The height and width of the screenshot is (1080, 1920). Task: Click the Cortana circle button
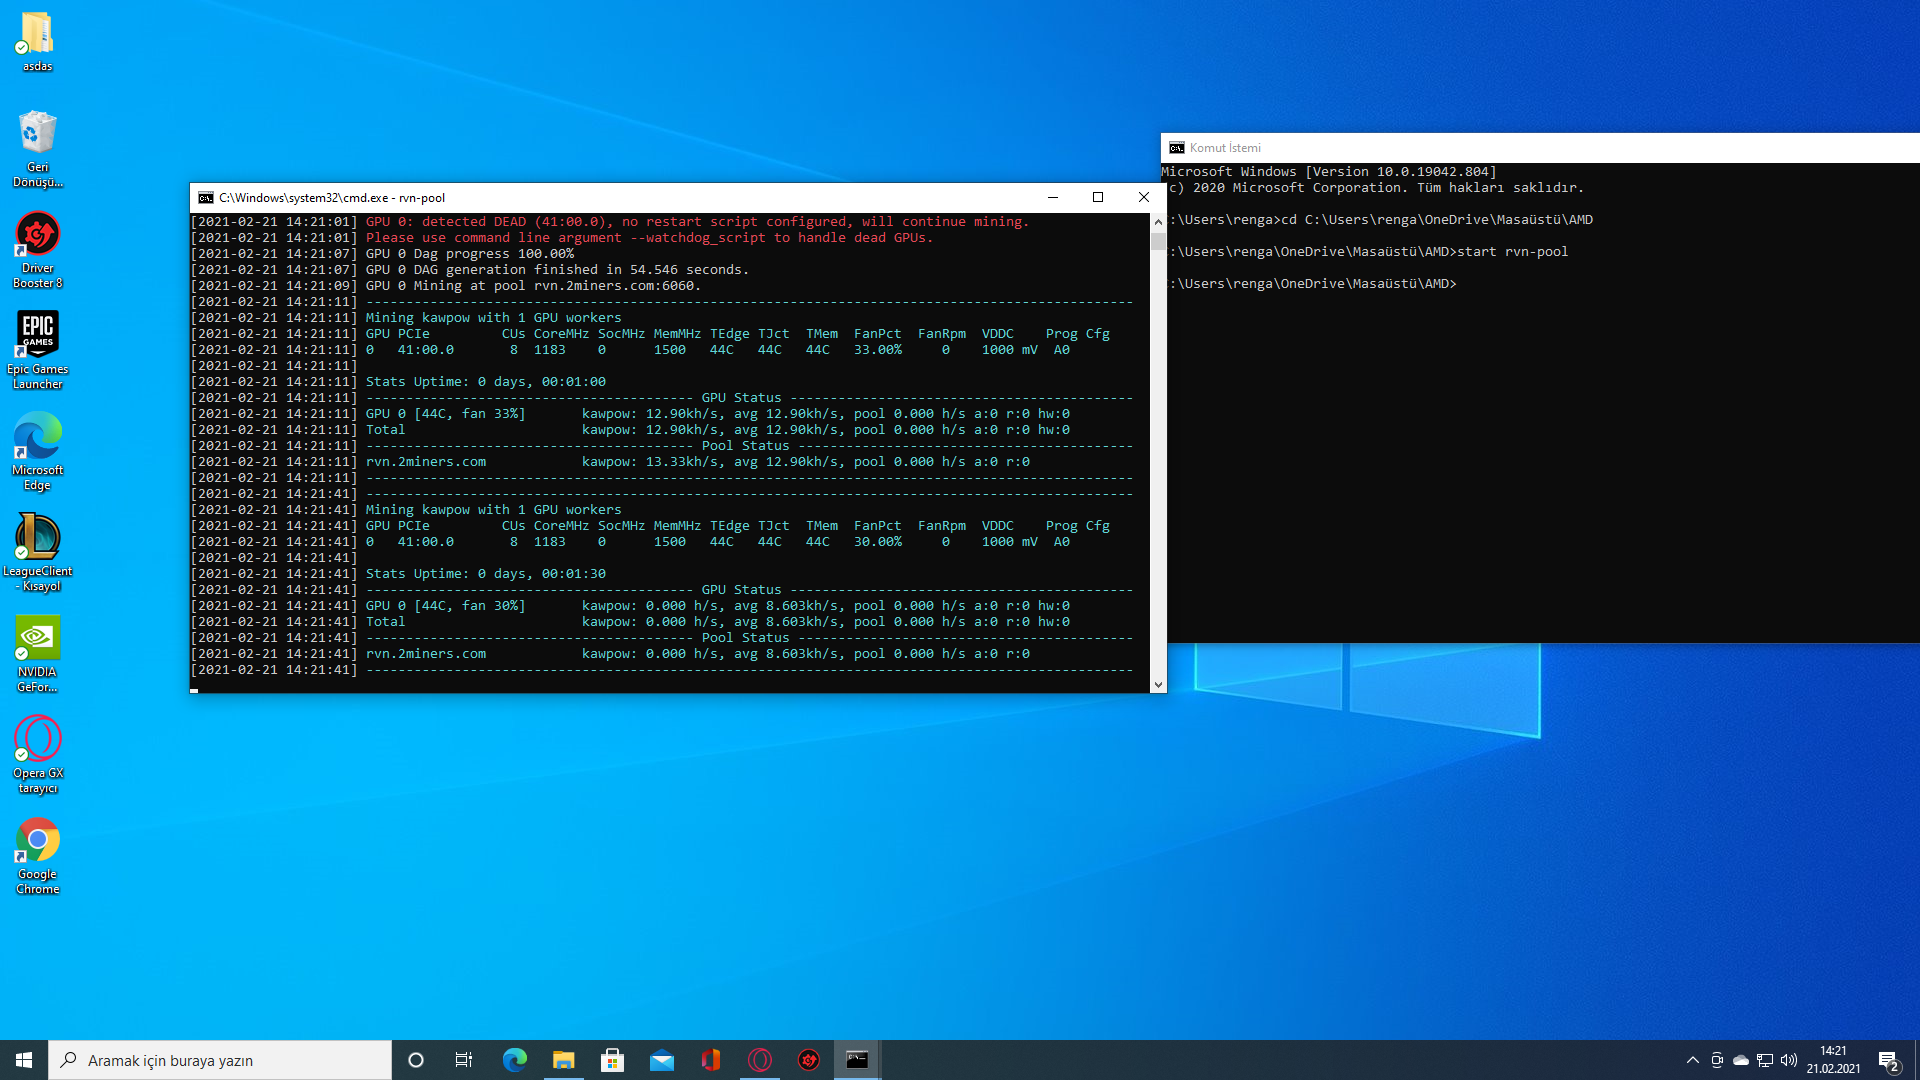pos(416,1060)
